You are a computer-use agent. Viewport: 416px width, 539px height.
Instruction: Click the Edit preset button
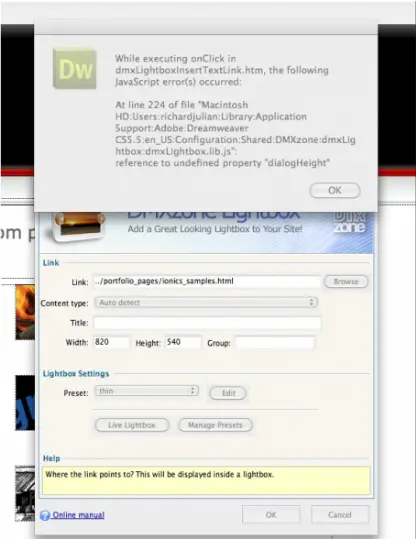tap(228, 393)
